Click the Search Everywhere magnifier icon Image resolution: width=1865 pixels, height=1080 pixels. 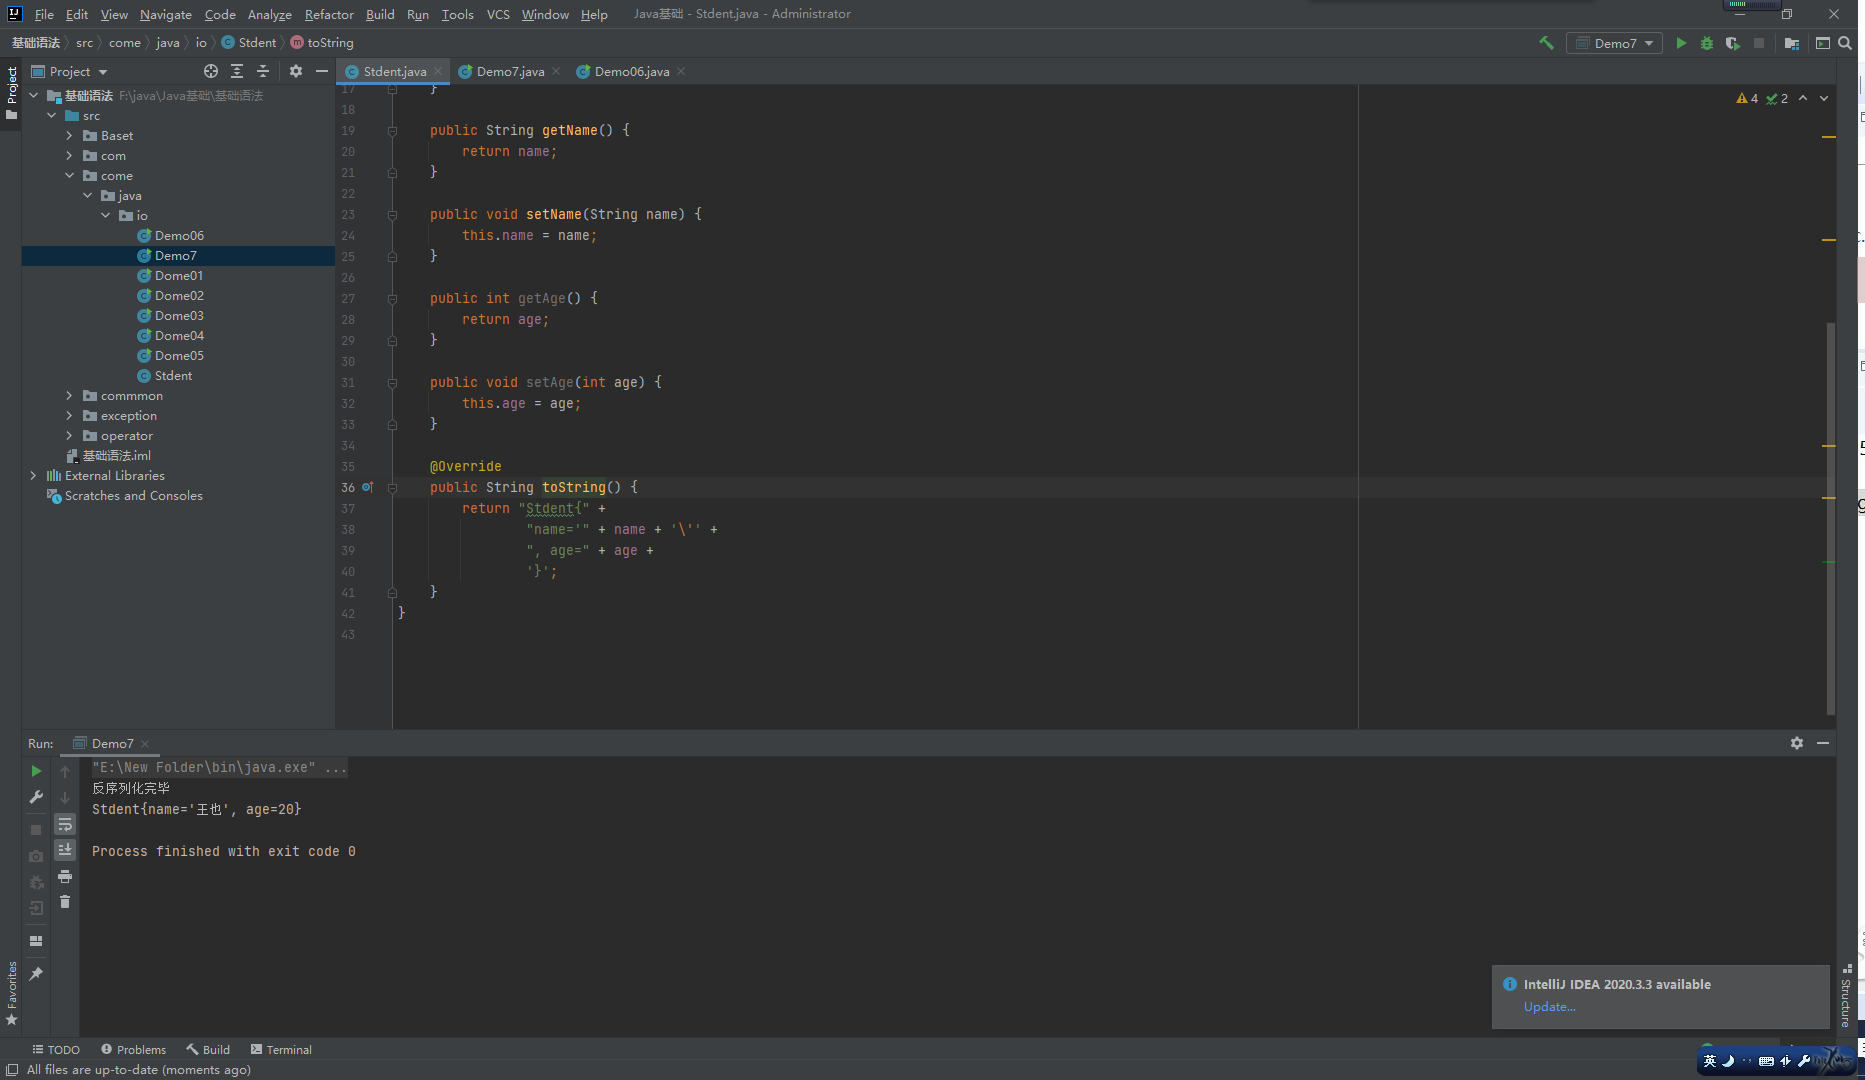click(1845, 43)
